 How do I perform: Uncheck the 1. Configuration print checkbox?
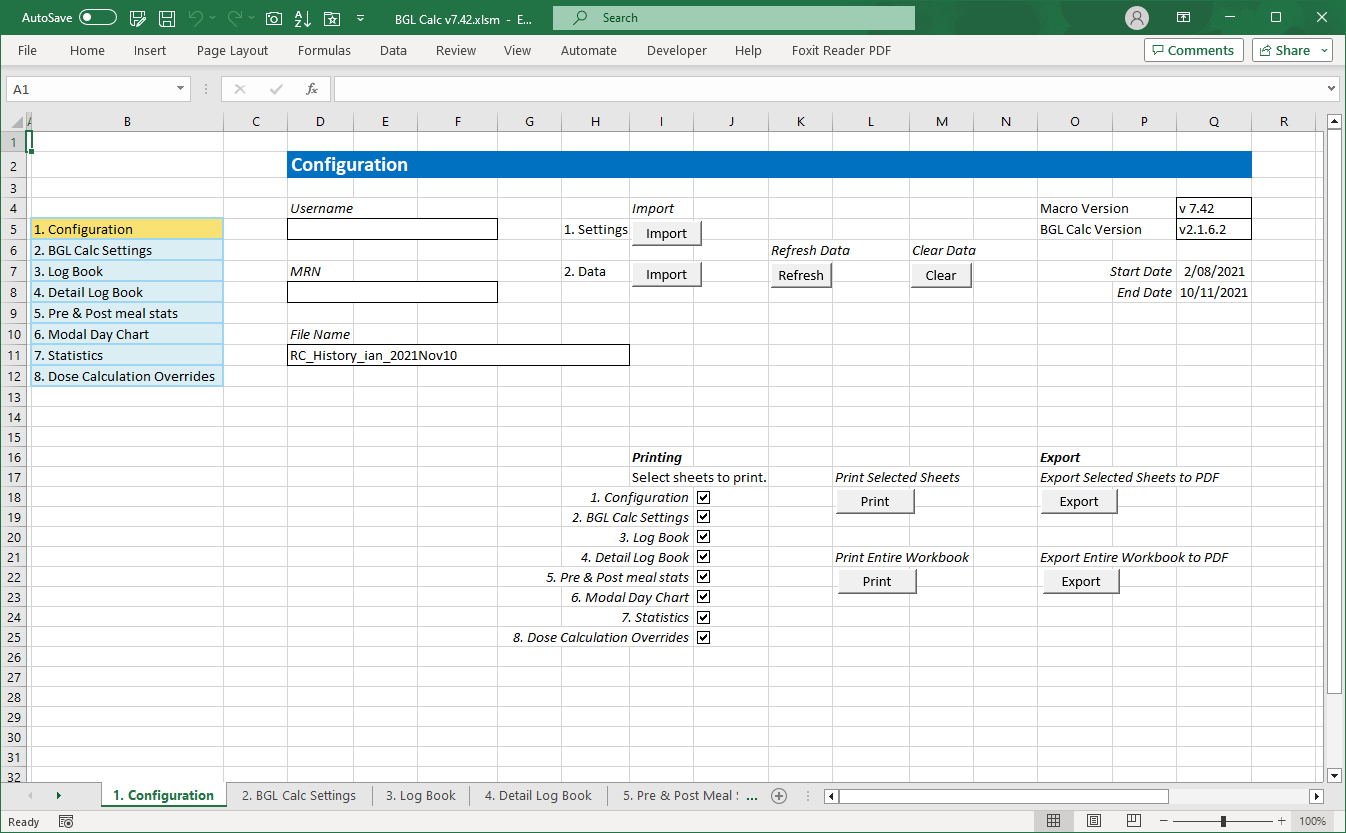[x=703, y=497]
